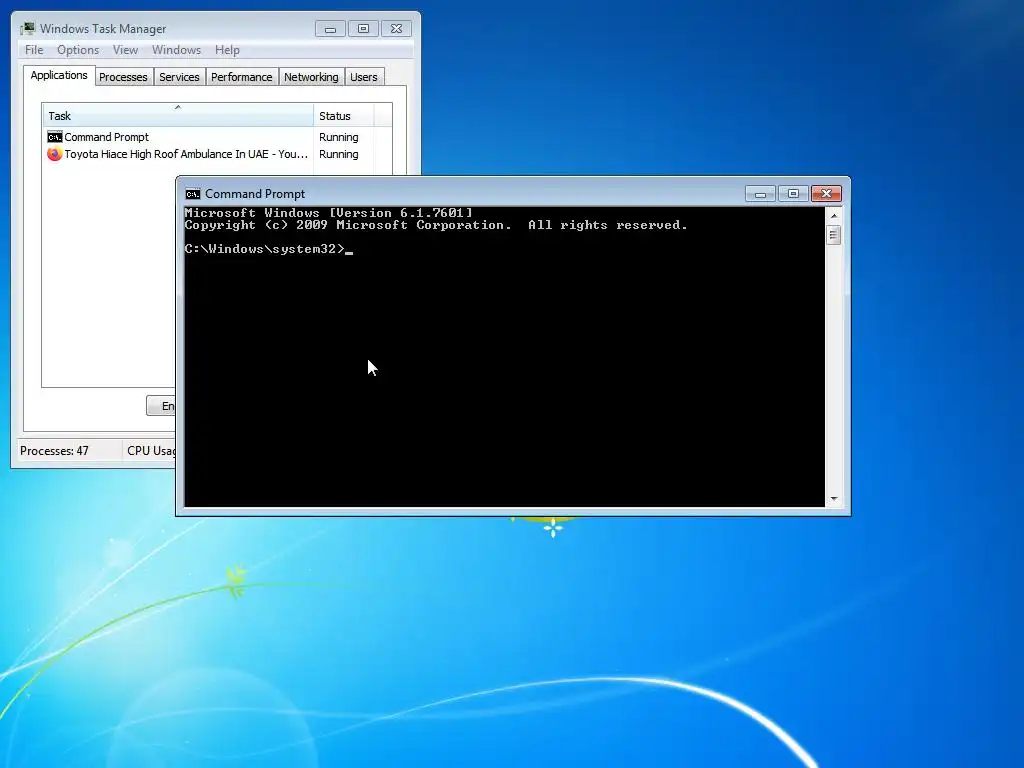The height and width of the screenshot is (768, 1024).
Task: Close the Command Prompt window
Action: click(x=826, y=194)
